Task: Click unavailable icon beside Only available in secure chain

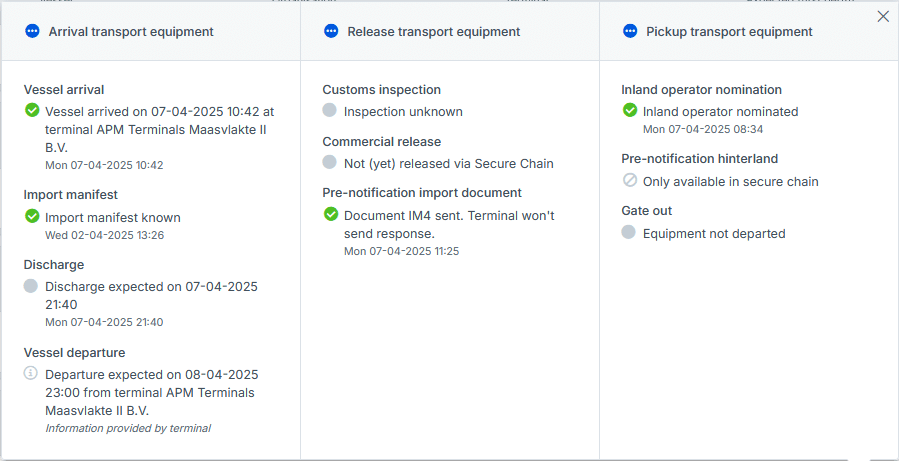Action: (630, 181)
